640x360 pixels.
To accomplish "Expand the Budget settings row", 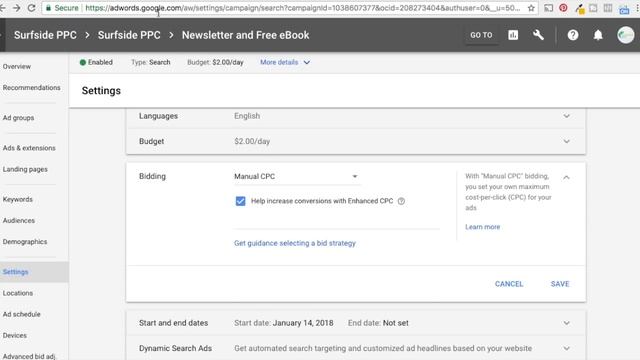I will [356, 141].
